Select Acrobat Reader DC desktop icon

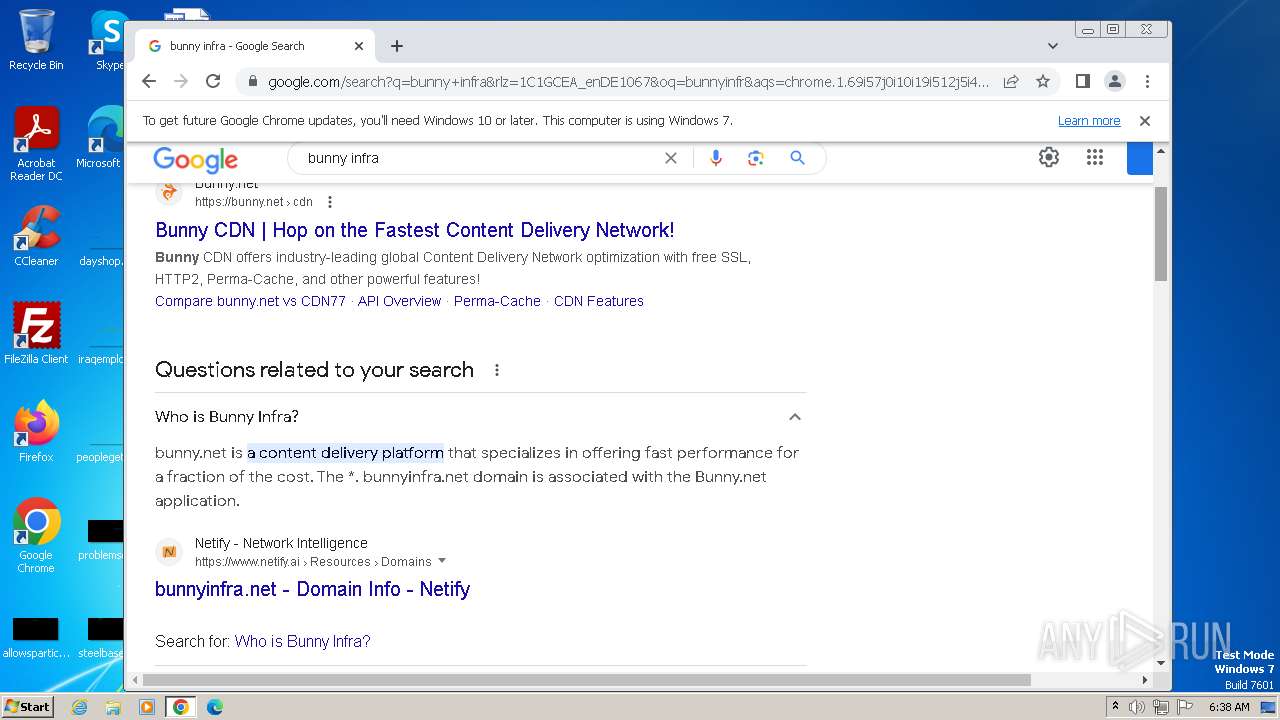click(x=36, y=145)
